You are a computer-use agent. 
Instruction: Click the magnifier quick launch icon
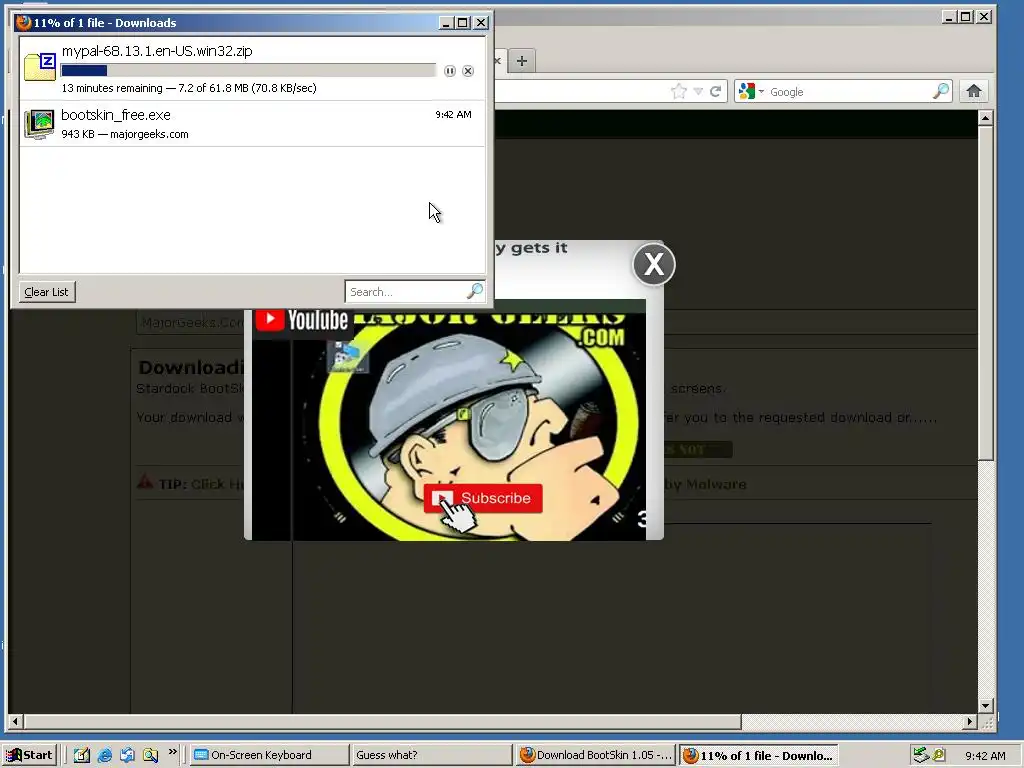150,756
